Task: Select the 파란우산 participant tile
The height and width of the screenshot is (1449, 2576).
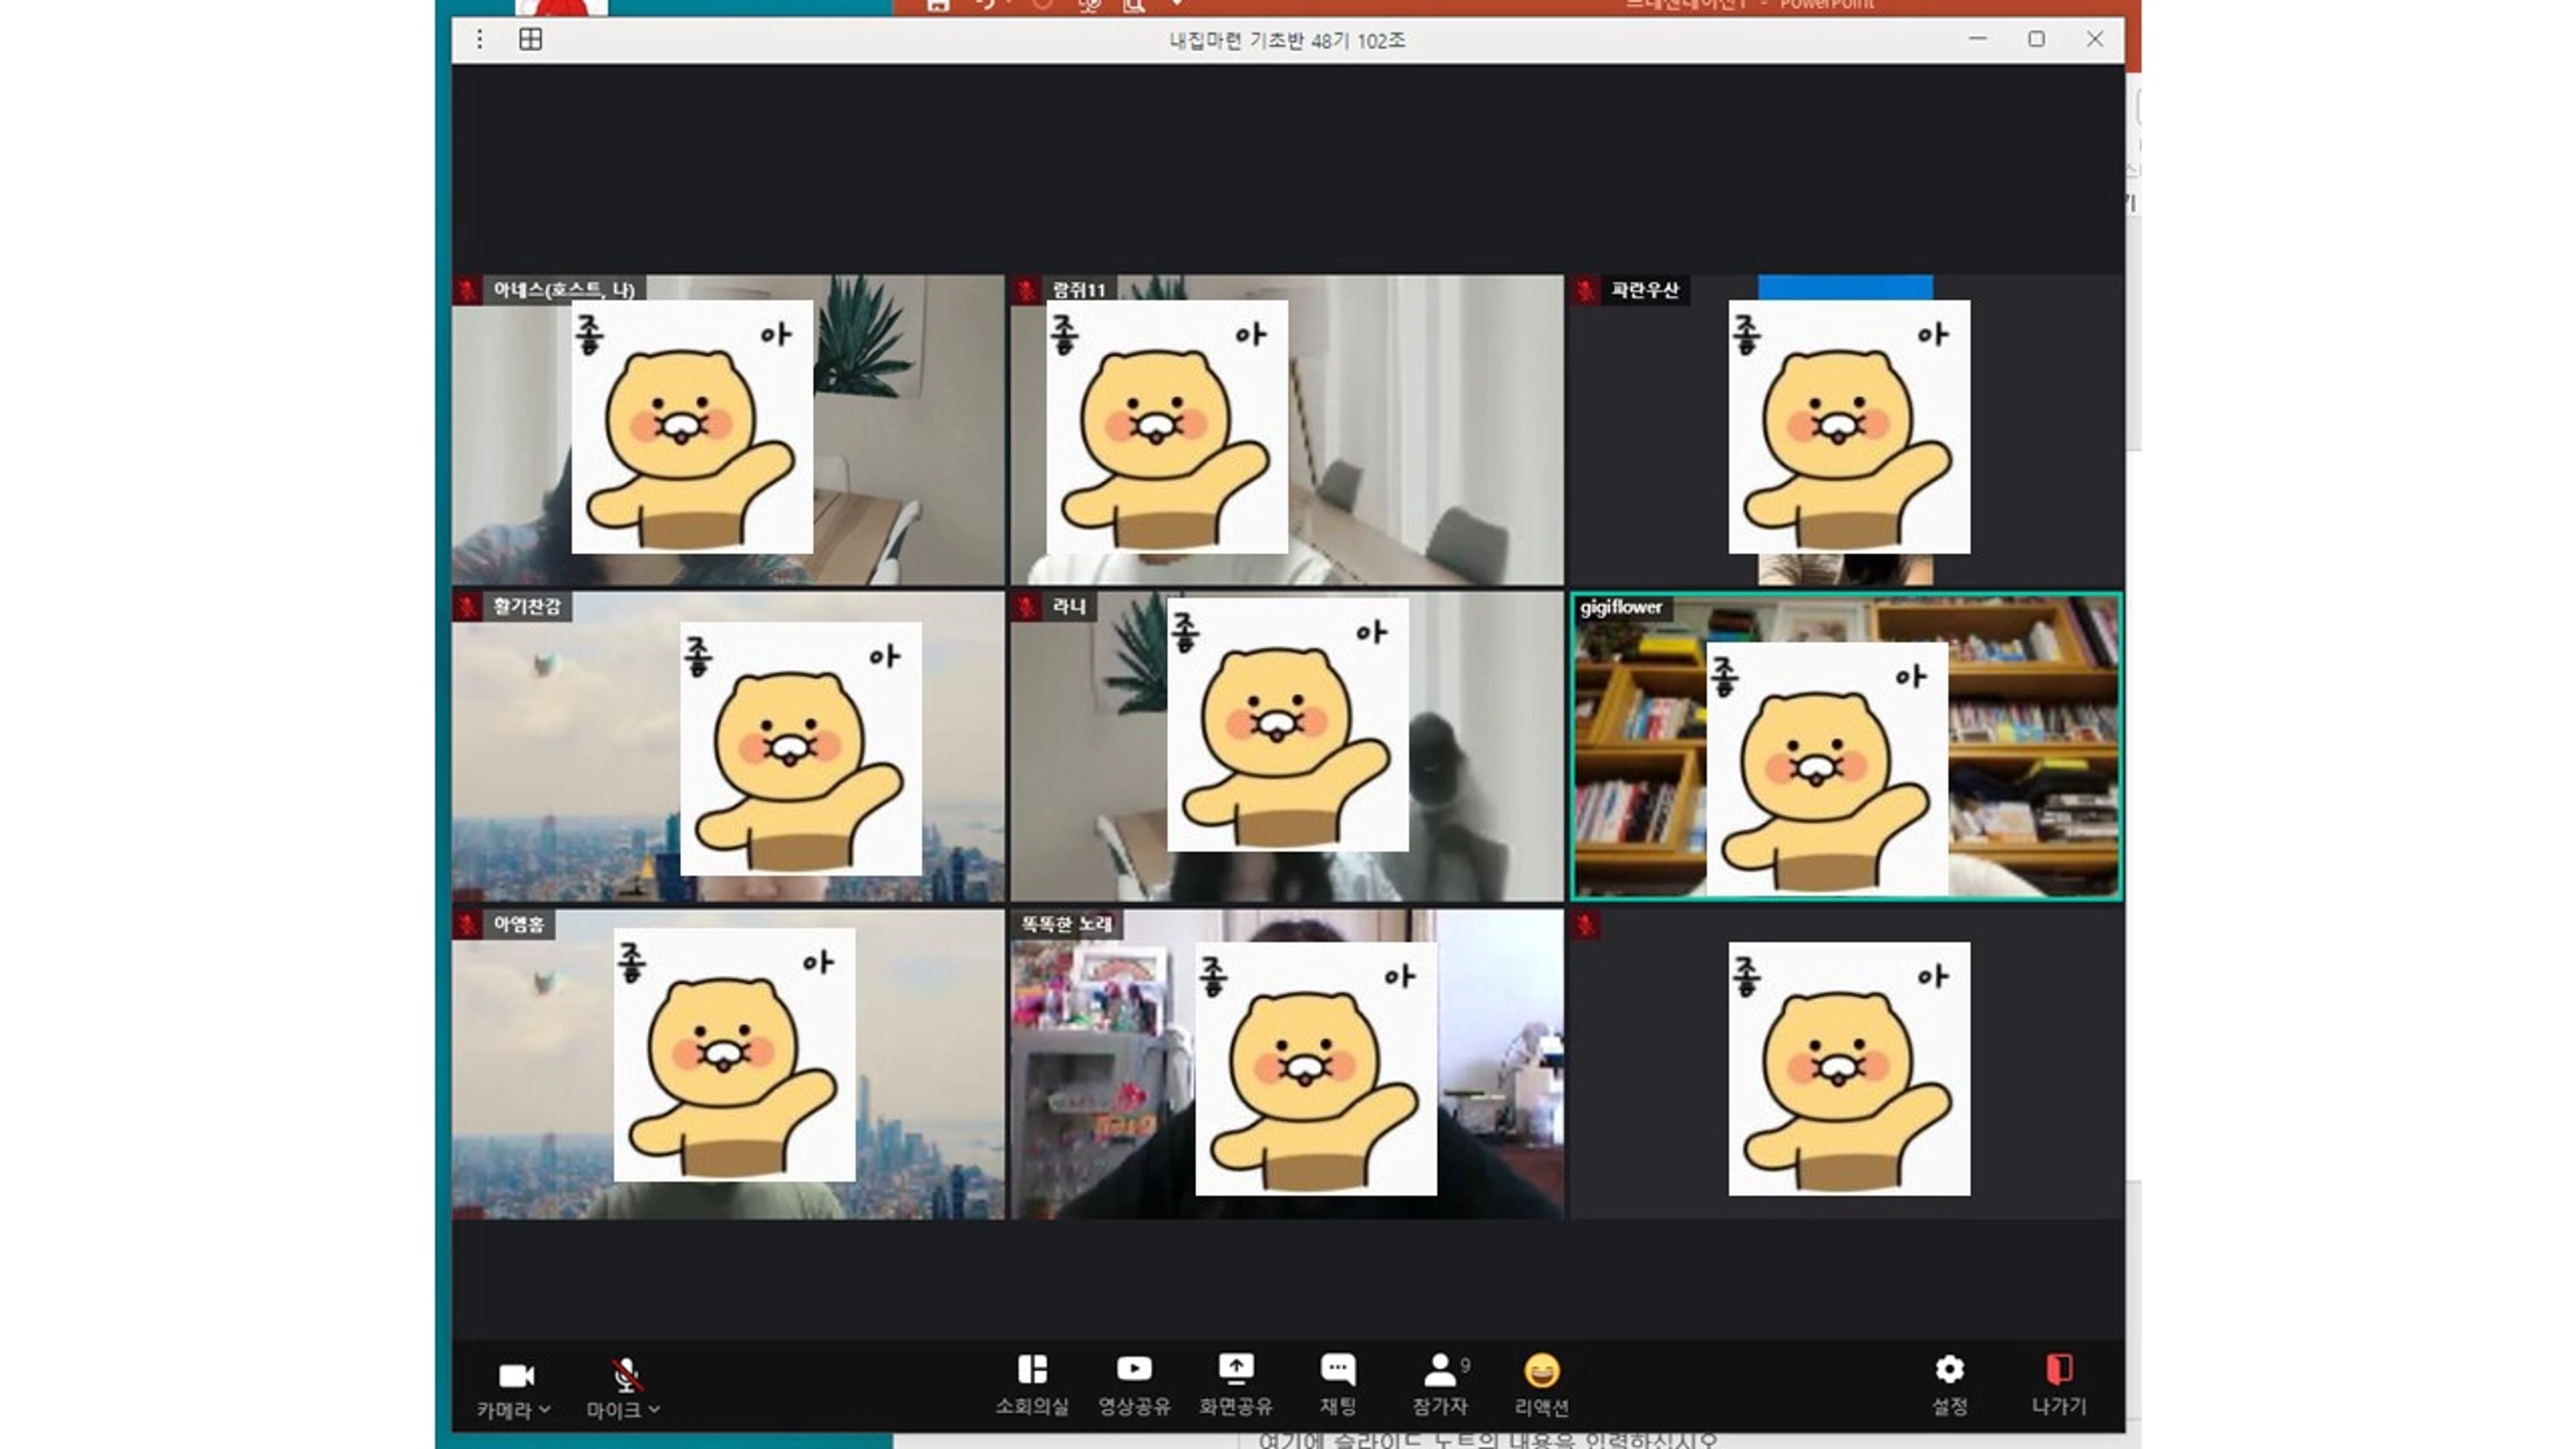Action: 1846,430
